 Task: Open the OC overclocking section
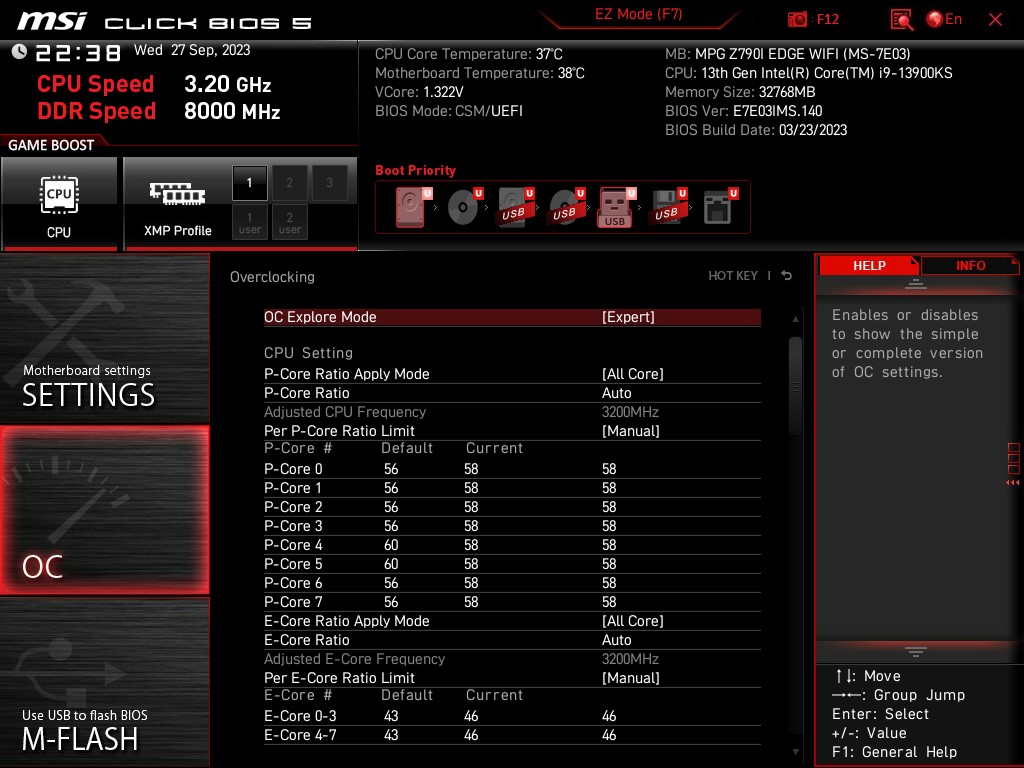click(x=104, y=510)
